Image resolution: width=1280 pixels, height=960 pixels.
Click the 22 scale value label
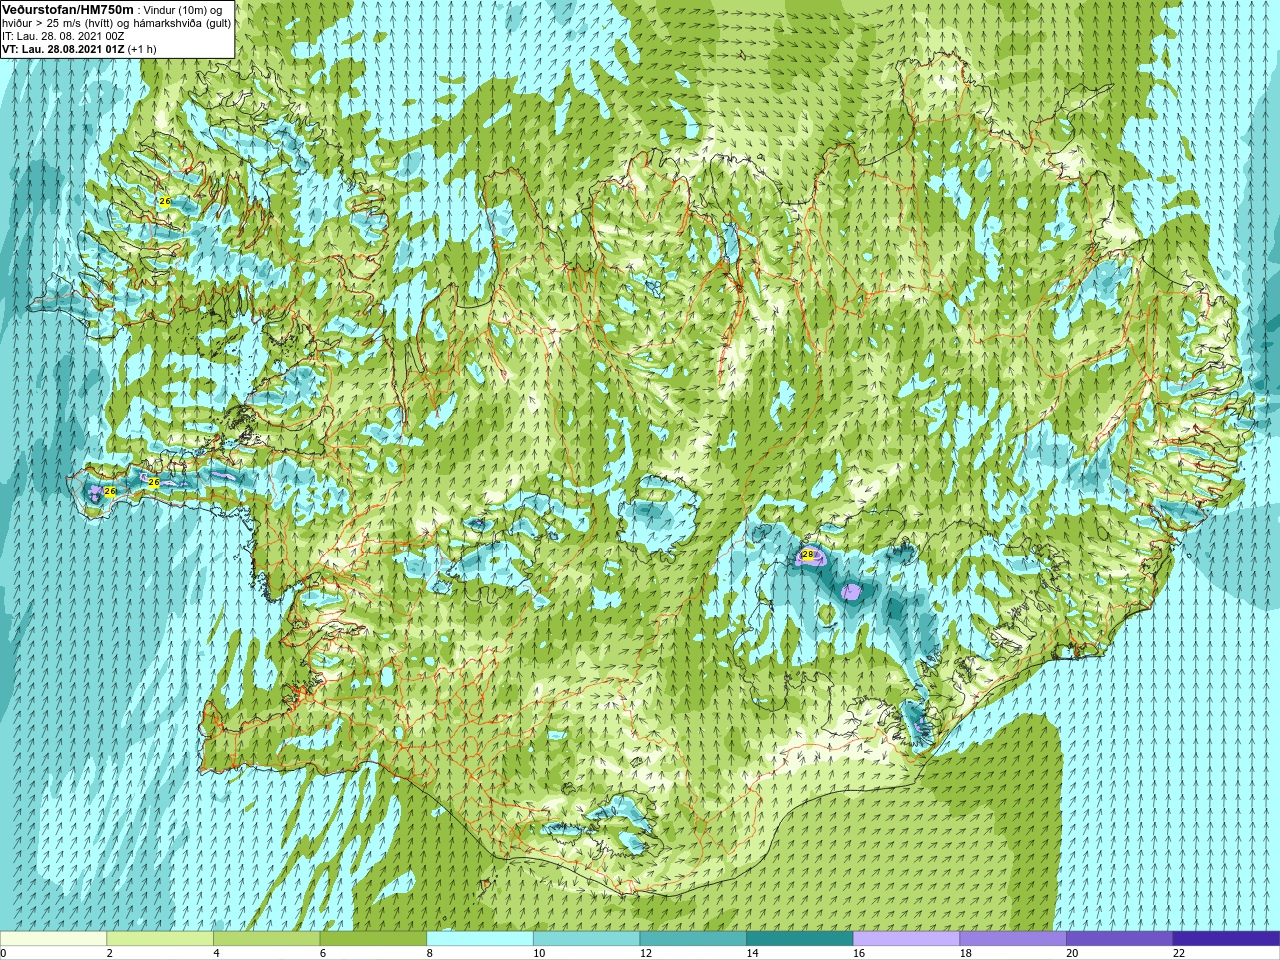[1179, 953]
